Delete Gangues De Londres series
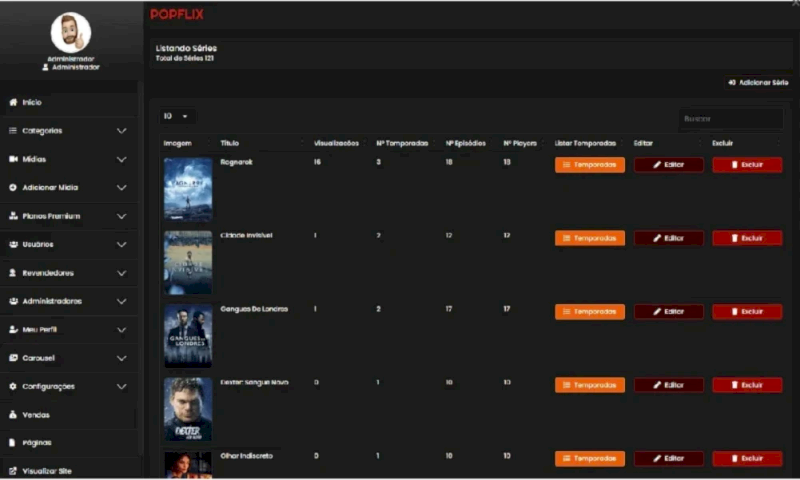This screenshot has width=800, height=480. pyautogui.click(x=747, y=312)
